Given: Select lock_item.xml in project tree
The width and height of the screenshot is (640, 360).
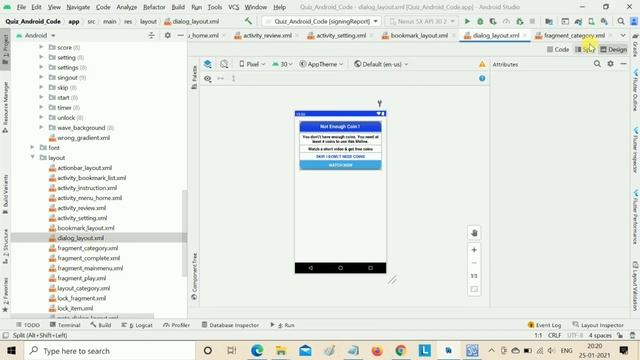Looking at the screenshot, I should 75,308.
